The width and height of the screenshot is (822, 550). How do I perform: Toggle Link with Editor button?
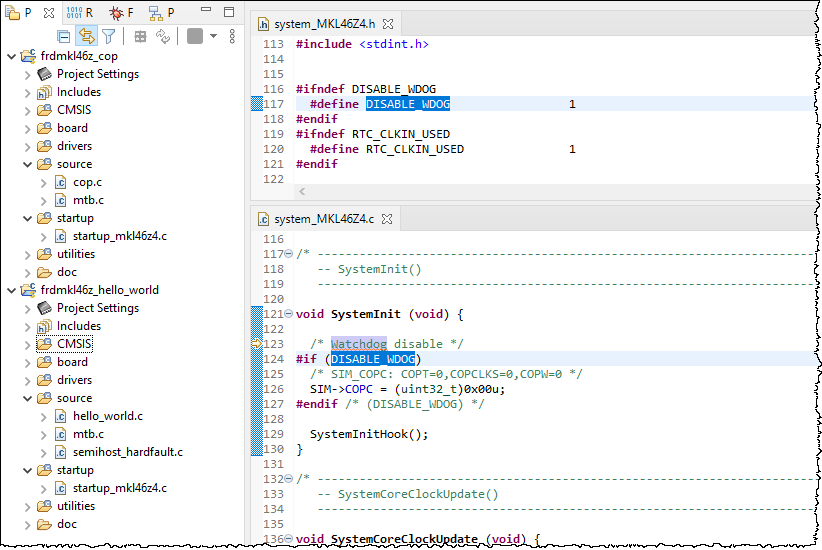tap(86, 36)
